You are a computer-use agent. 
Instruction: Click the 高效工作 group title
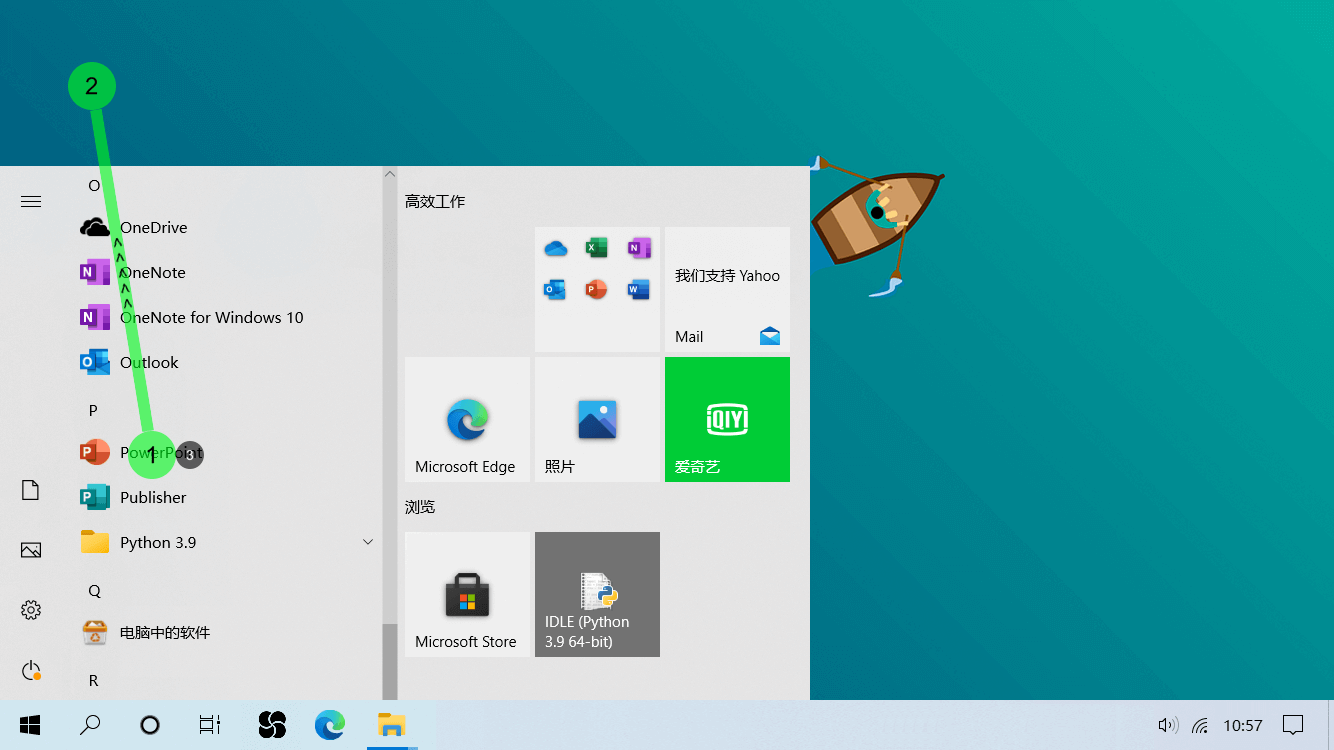point(435,201)
